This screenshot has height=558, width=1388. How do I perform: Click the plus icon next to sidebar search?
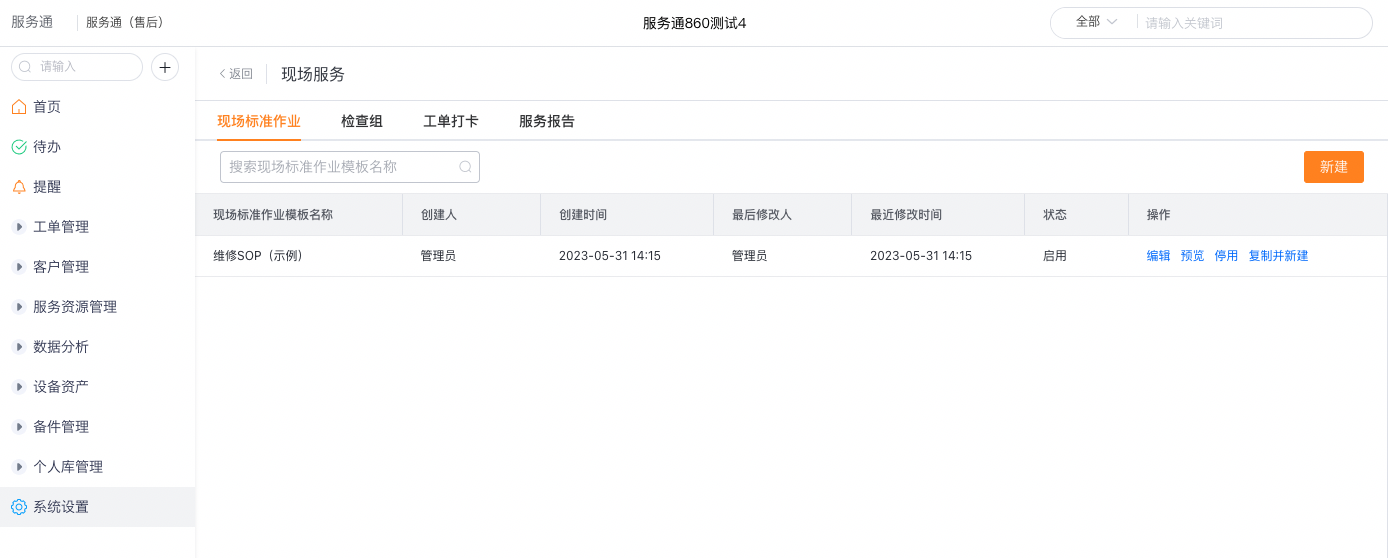(x=165, y=67)
